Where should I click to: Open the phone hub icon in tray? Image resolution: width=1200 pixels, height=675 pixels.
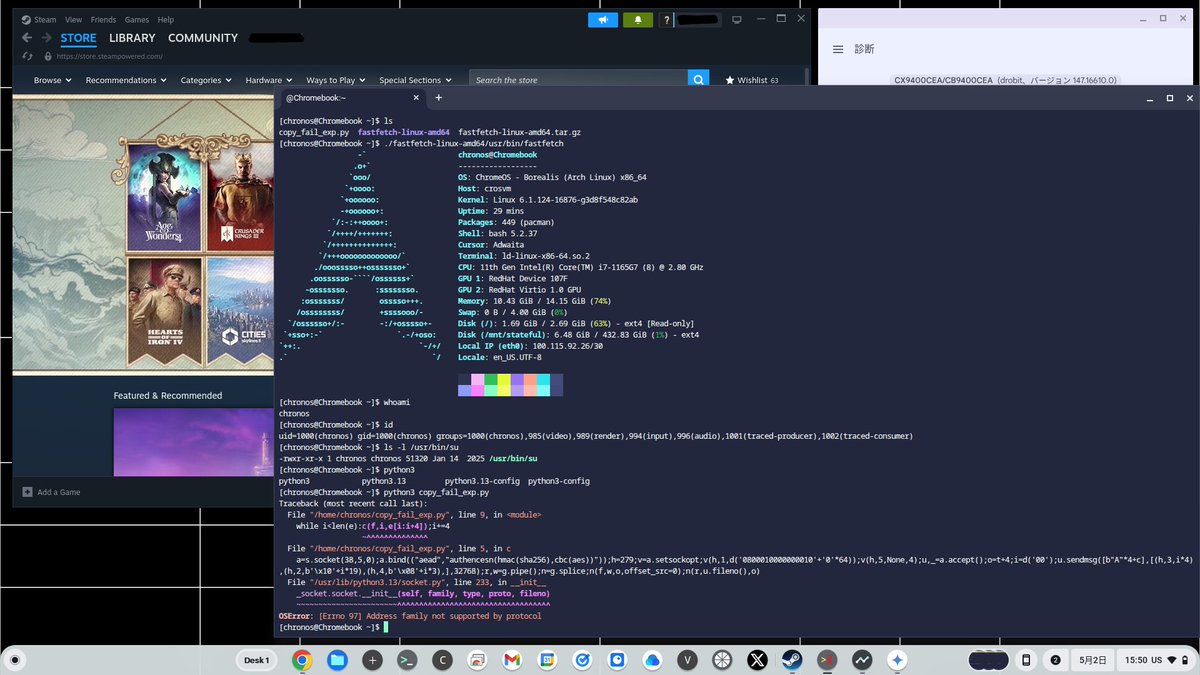[1026, 660]
